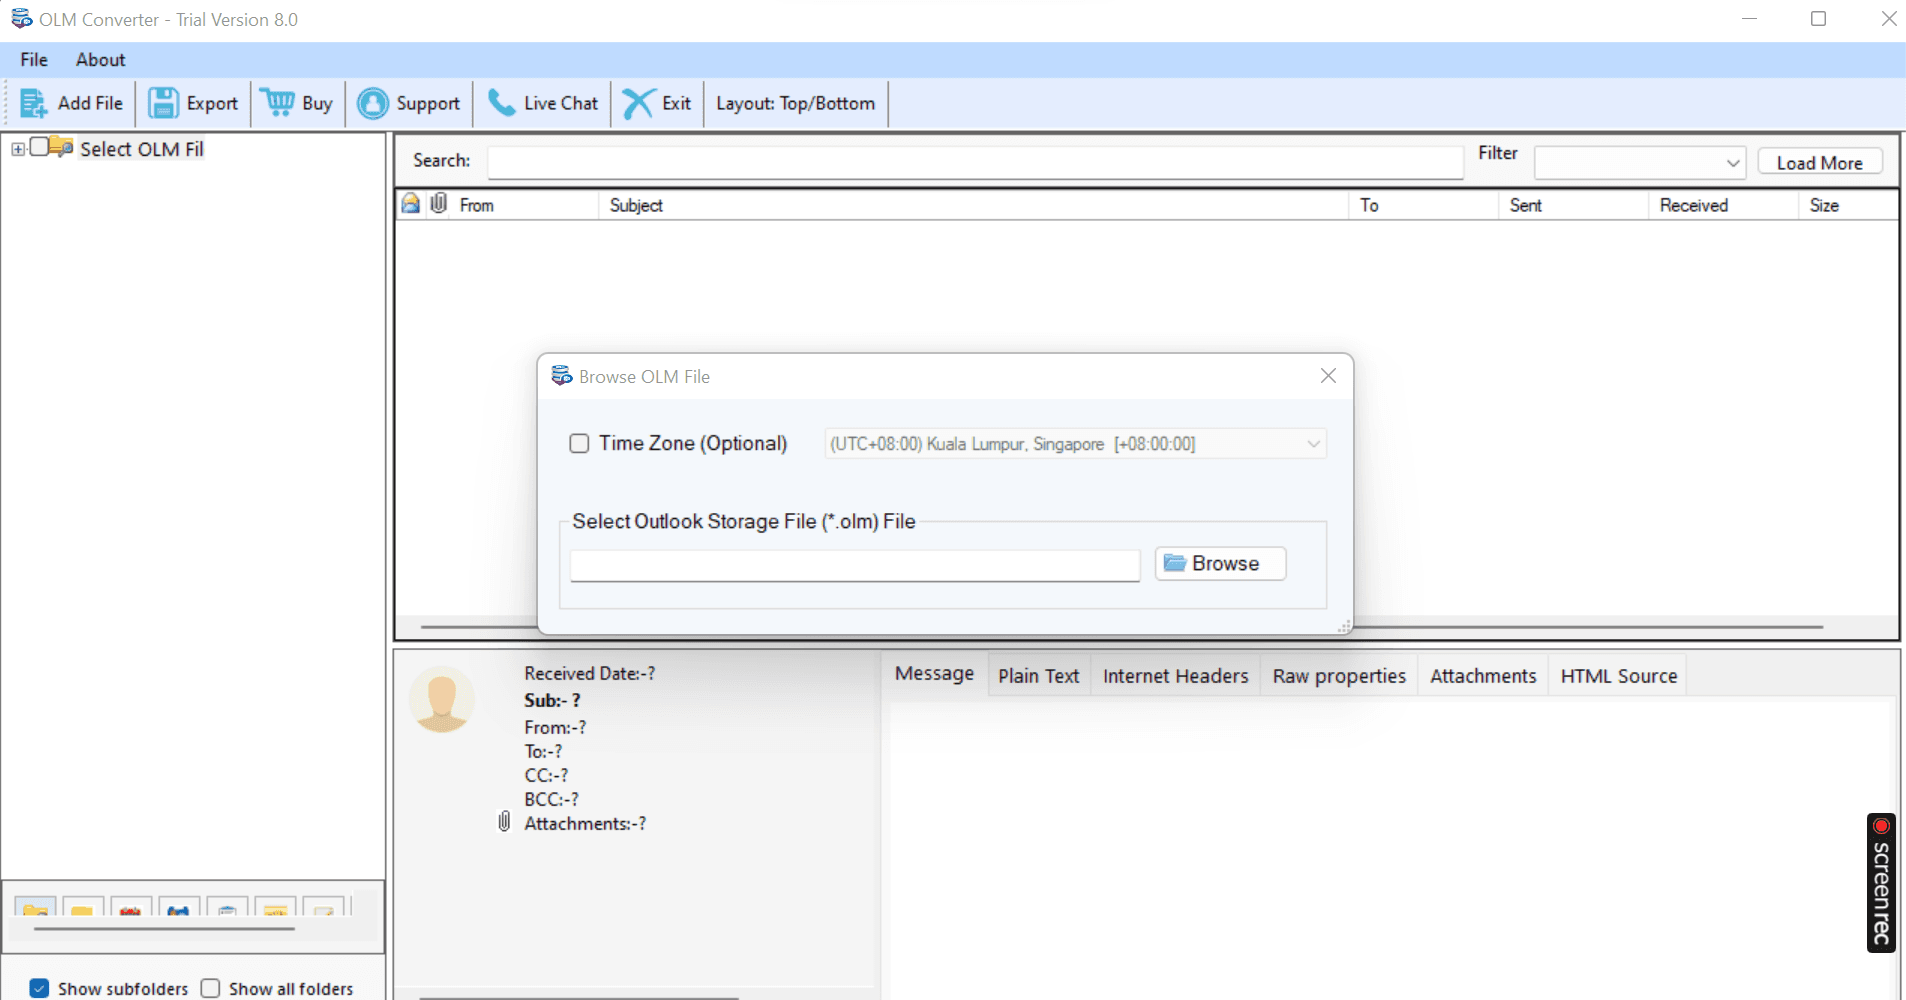This screenshot has height=1000, width=1906.
Task: Sort by the Received column header
Action: [x=1723, y=205]
